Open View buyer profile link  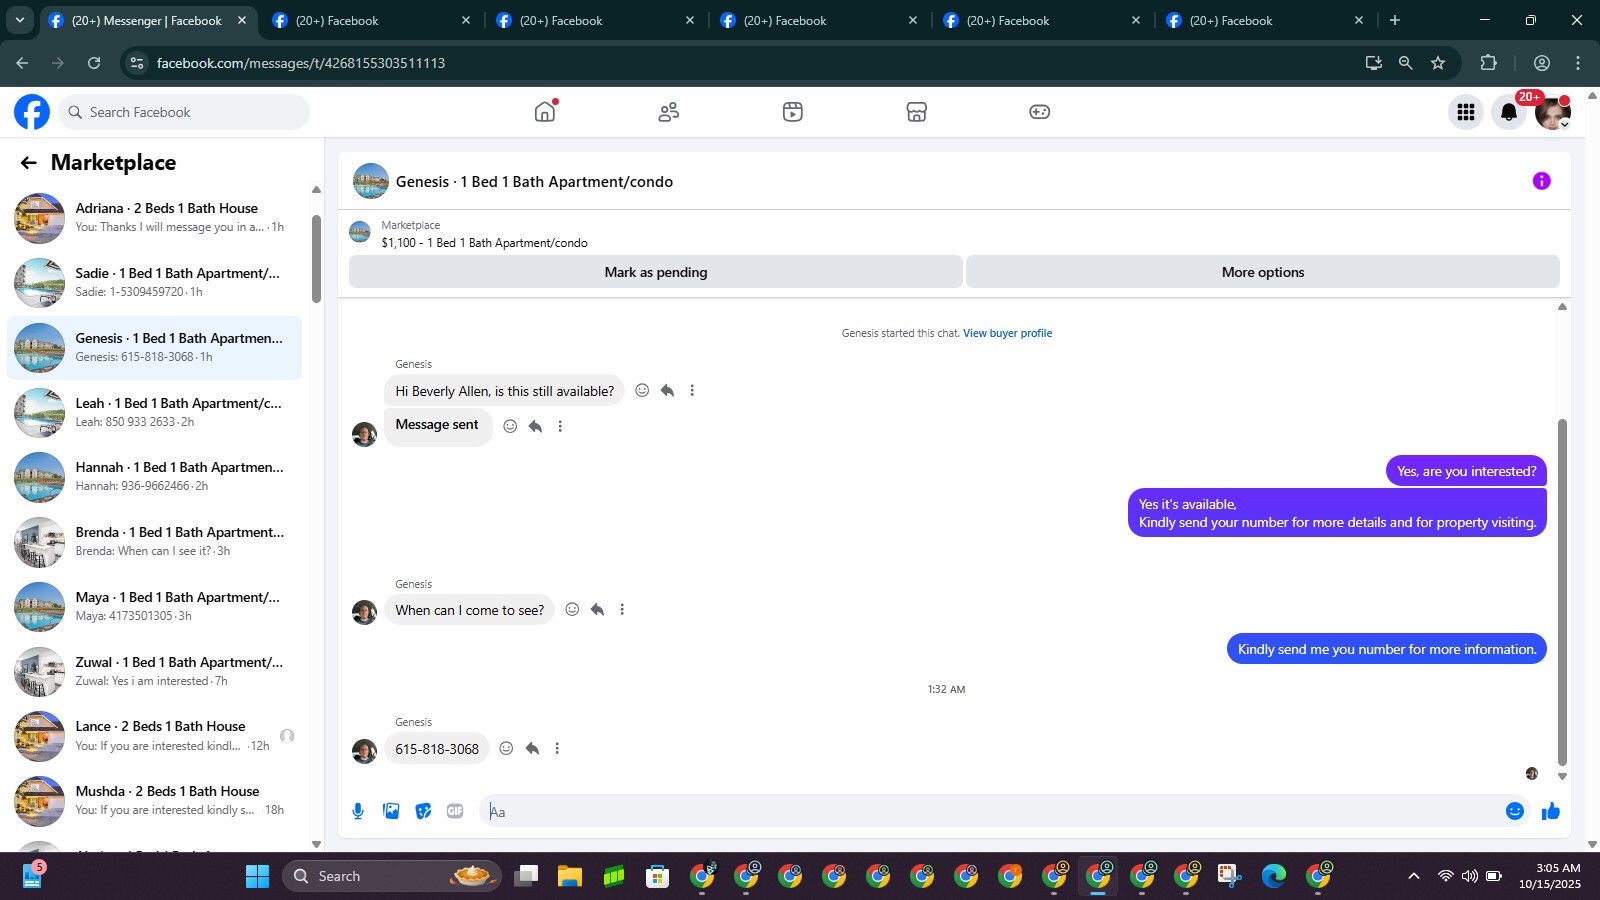tap(1007, 333)
